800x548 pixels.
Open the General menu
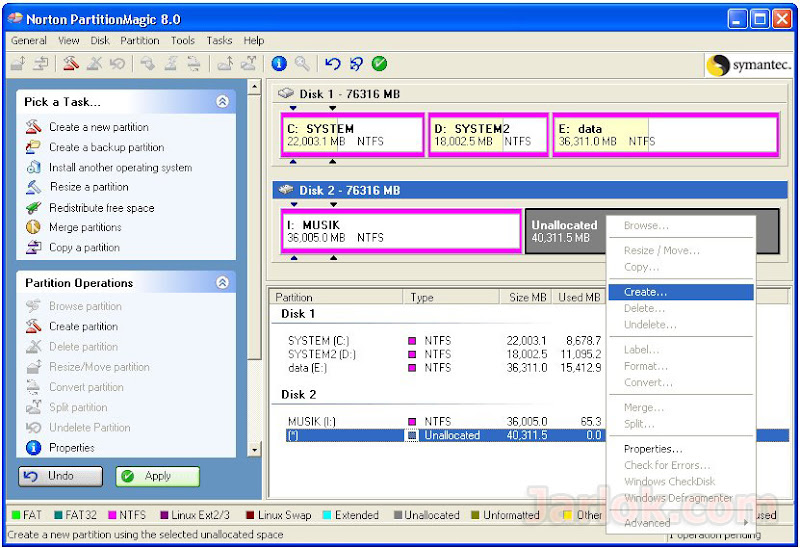pos(29,40)
